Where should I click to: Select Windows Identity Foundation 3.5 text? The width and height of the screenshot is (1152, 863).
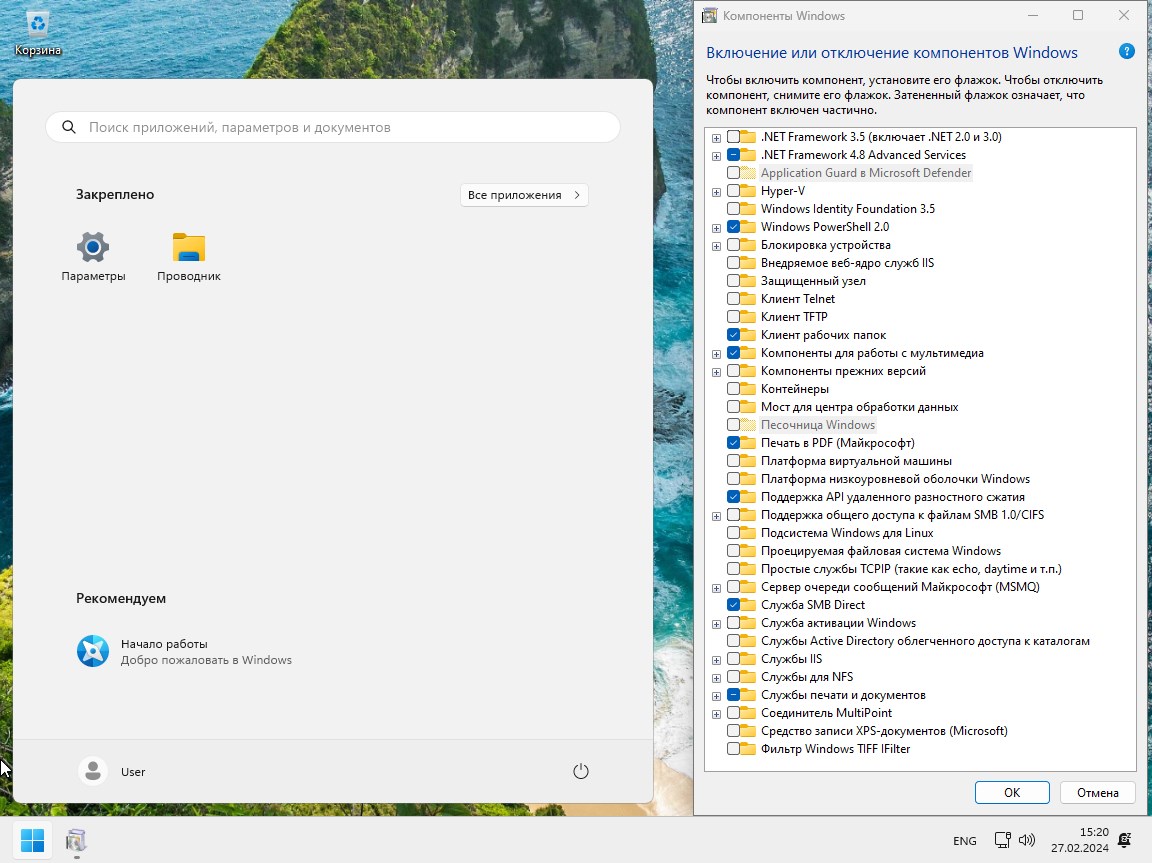pyautogui.click(x=848, y=209)
